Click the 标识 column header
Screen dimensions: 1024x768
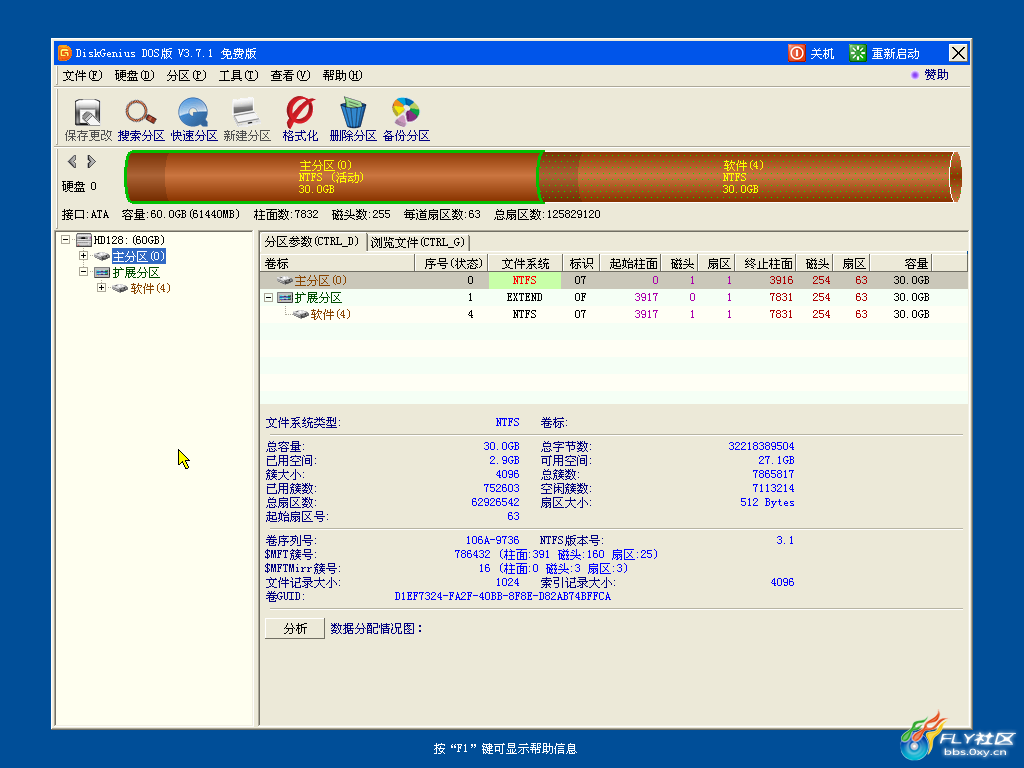click(581, 263)
